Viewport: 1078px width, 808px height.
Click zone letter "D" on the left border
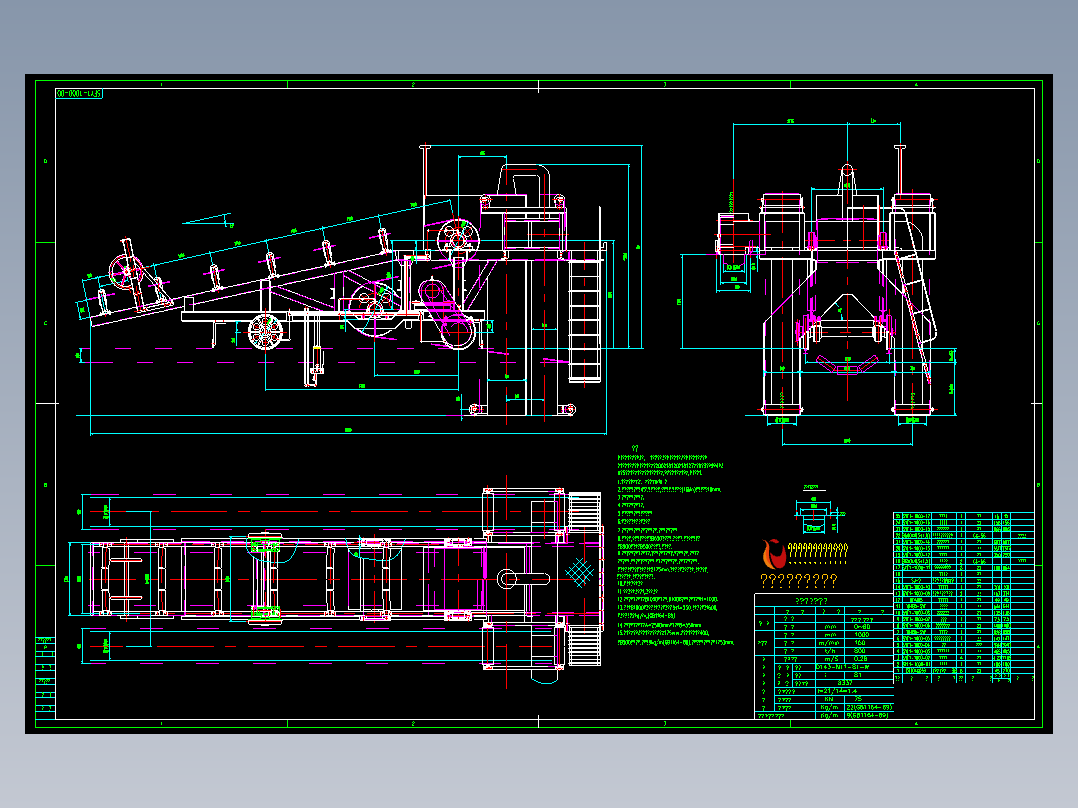pyautogui.click(x=45, y=162)
